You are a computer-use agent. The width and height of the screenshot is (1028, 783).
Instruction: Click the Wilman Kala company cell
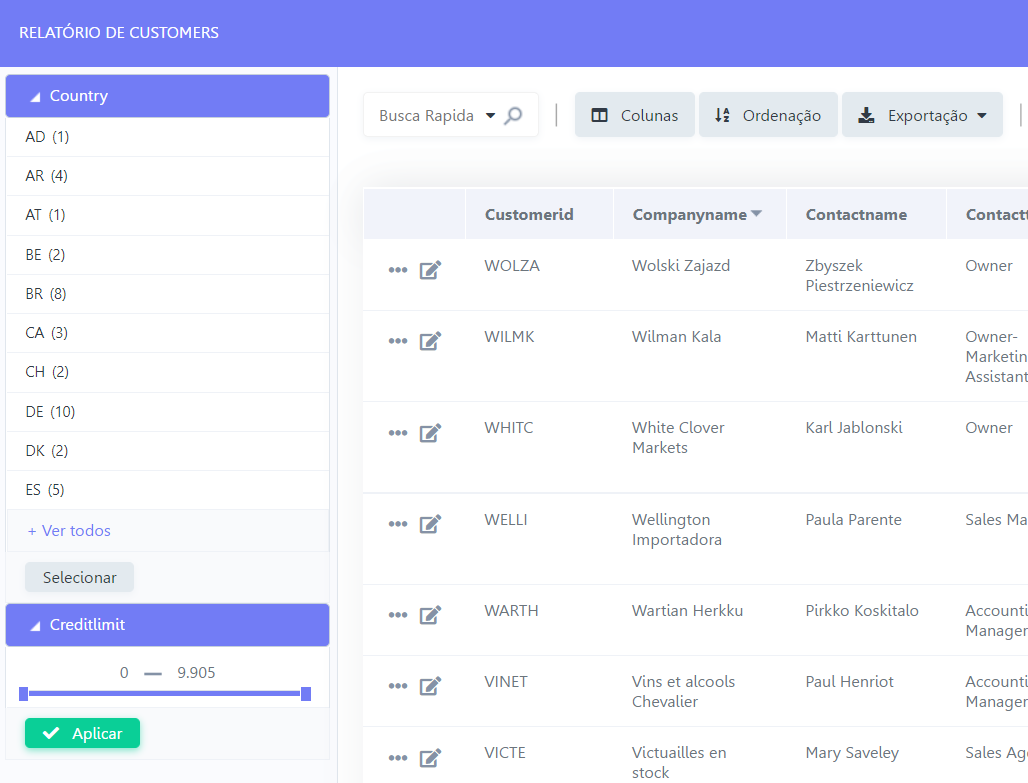point(676,336)
